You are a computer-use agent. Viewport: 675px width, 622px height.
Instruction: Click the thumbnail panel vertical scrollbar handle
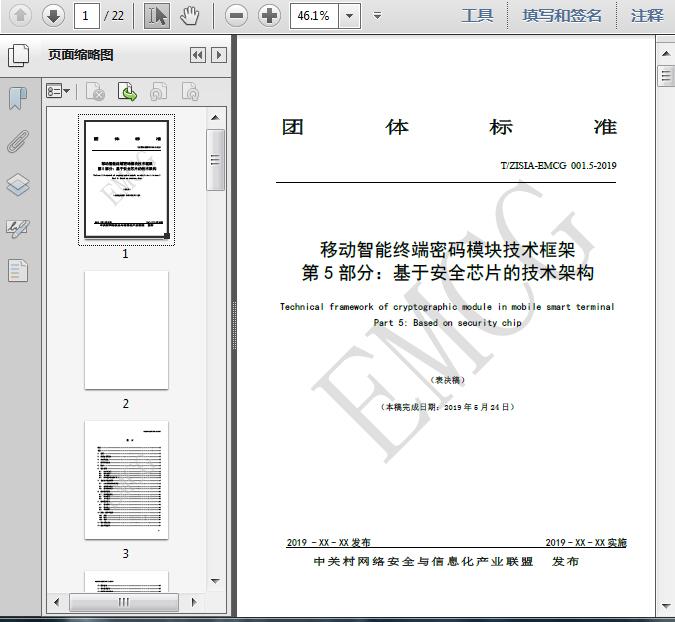pyautogui.click(x=215, y=160)
